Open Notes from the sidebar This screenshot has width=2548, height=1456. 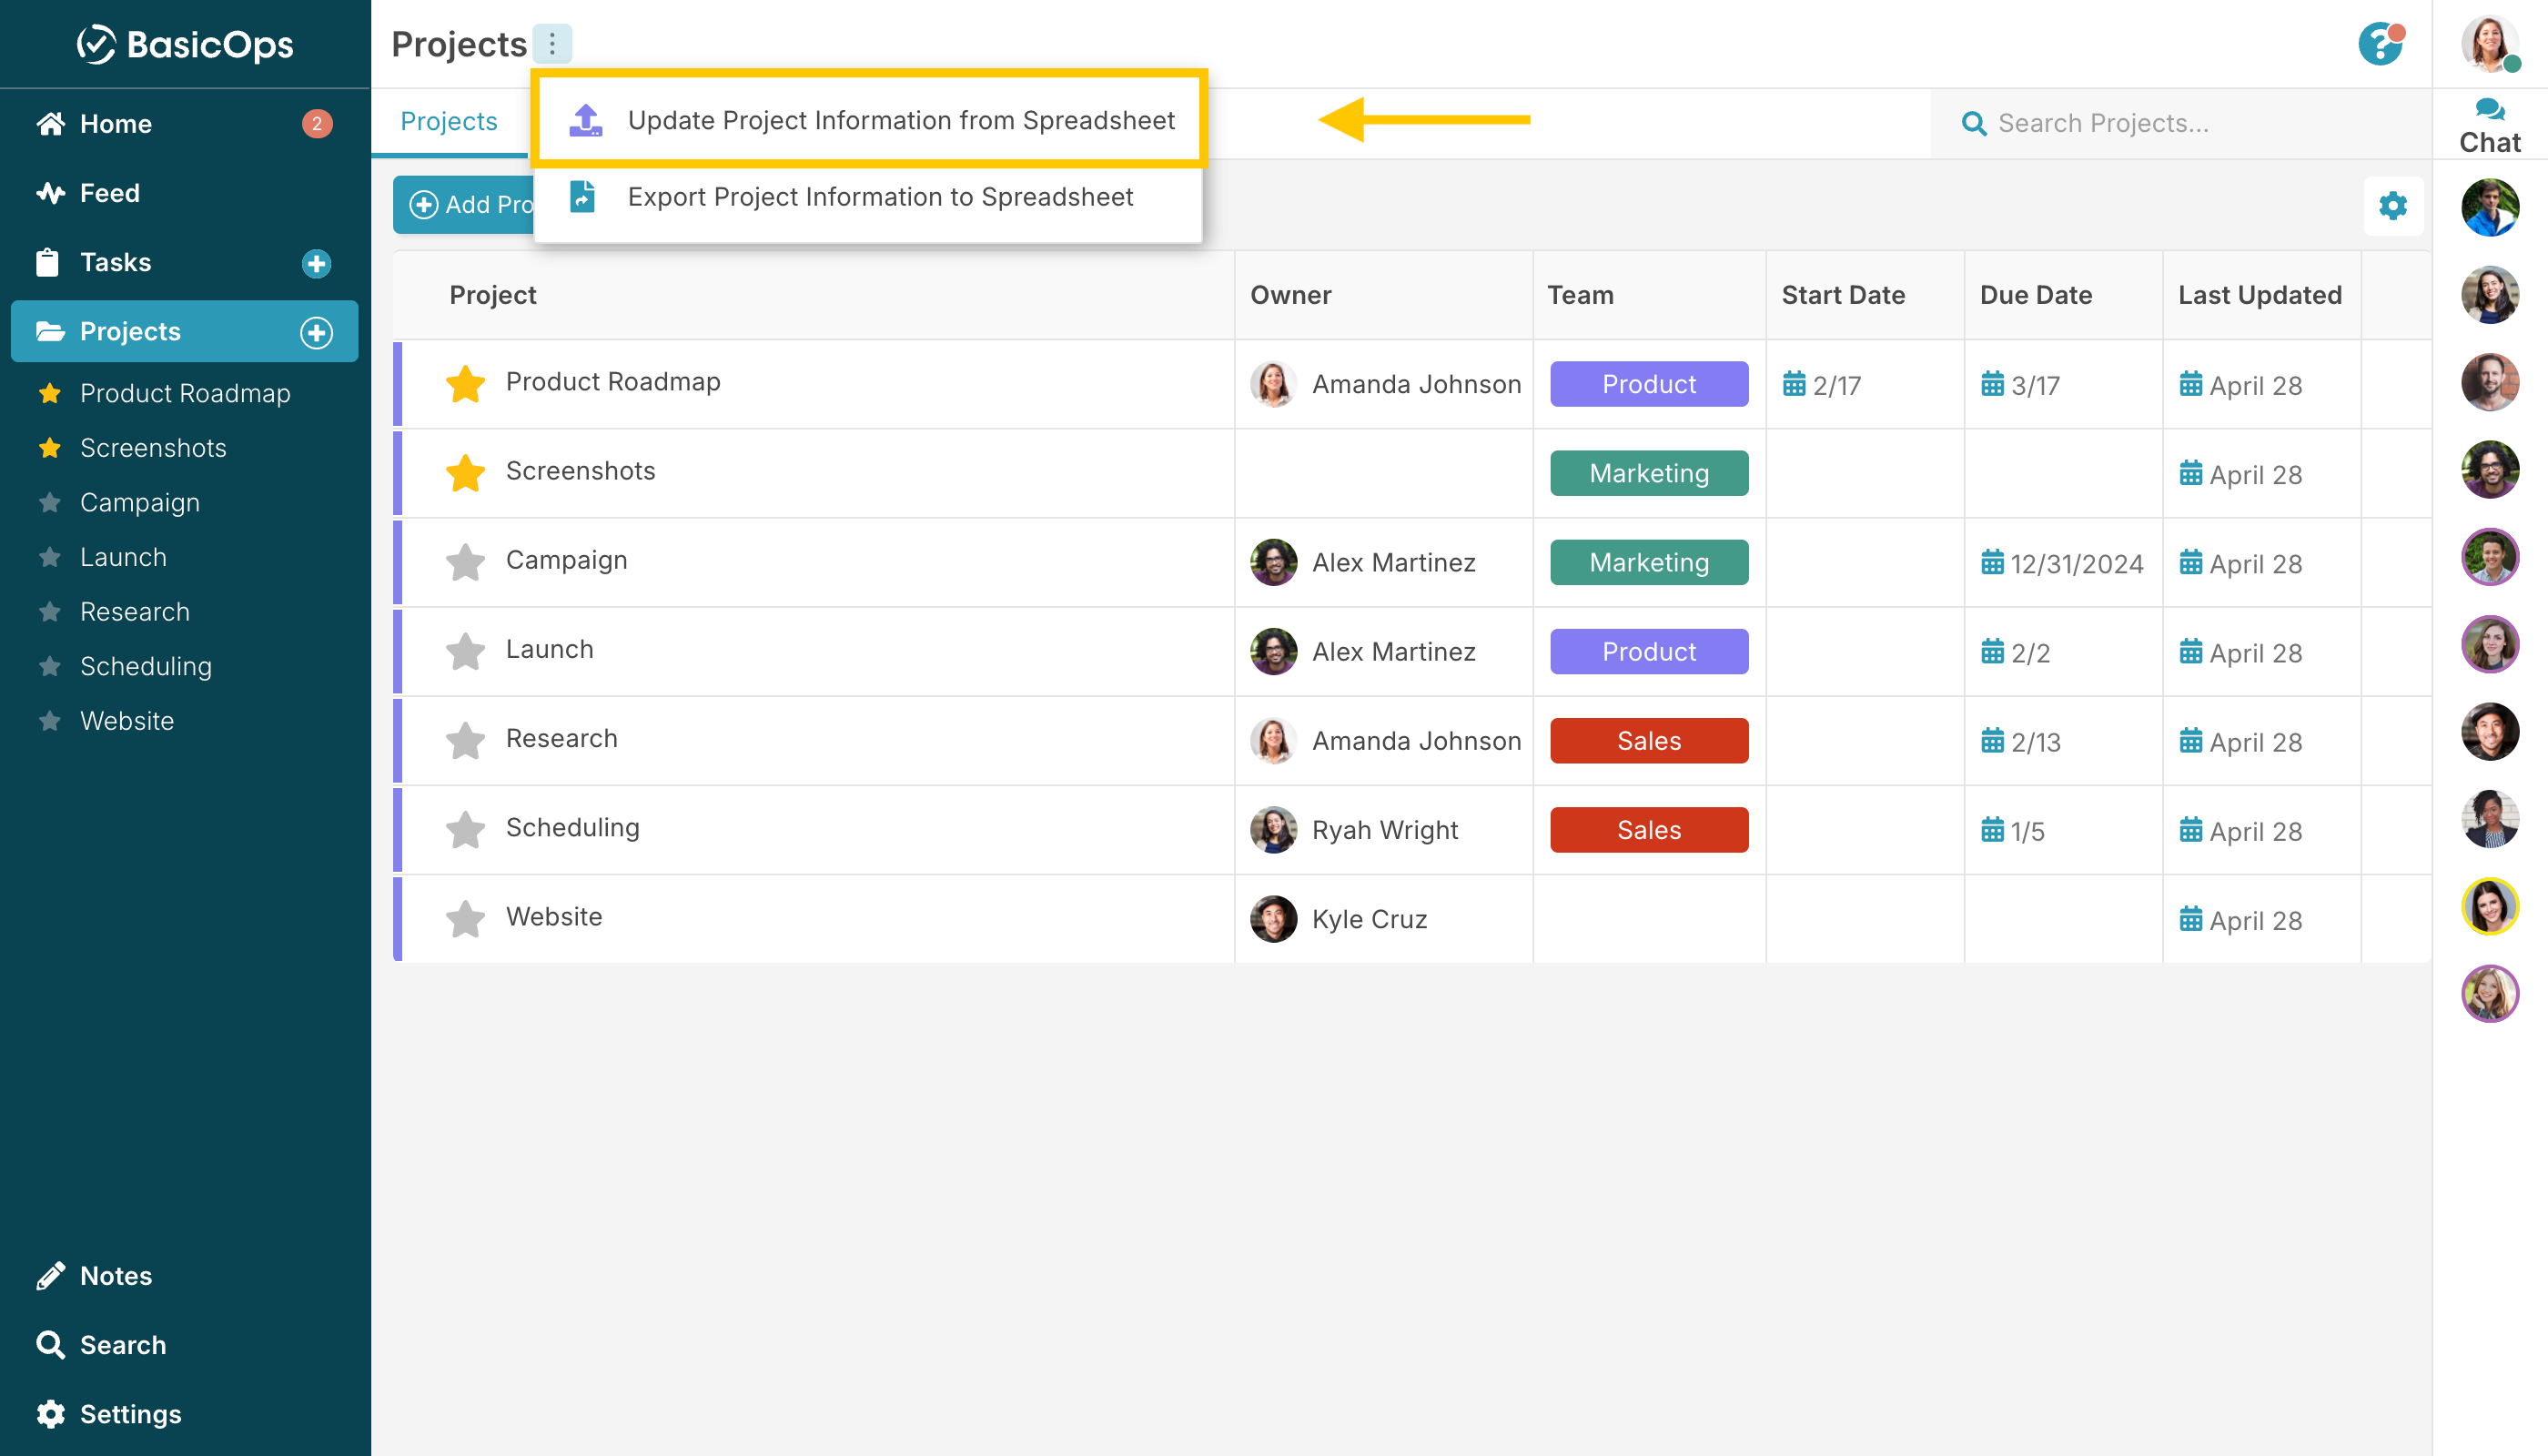pos(116,1275)
